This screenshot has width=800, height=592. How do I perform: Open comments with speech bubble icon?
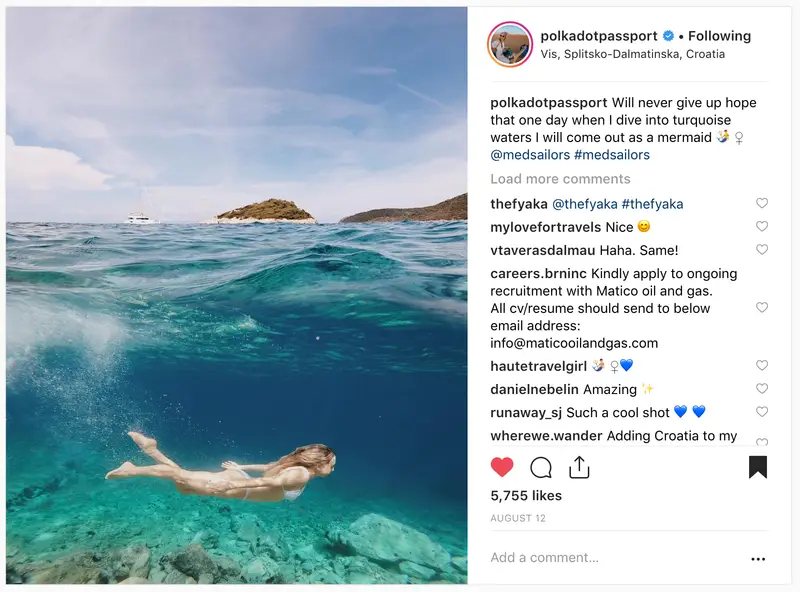tap(541, 466)
